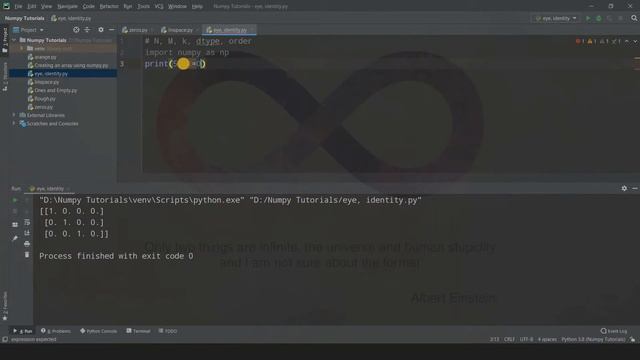This screenshot has height=360, width=640.
Task: Open the Event Log
Action: pyautogui.click(x=614, y=331)
